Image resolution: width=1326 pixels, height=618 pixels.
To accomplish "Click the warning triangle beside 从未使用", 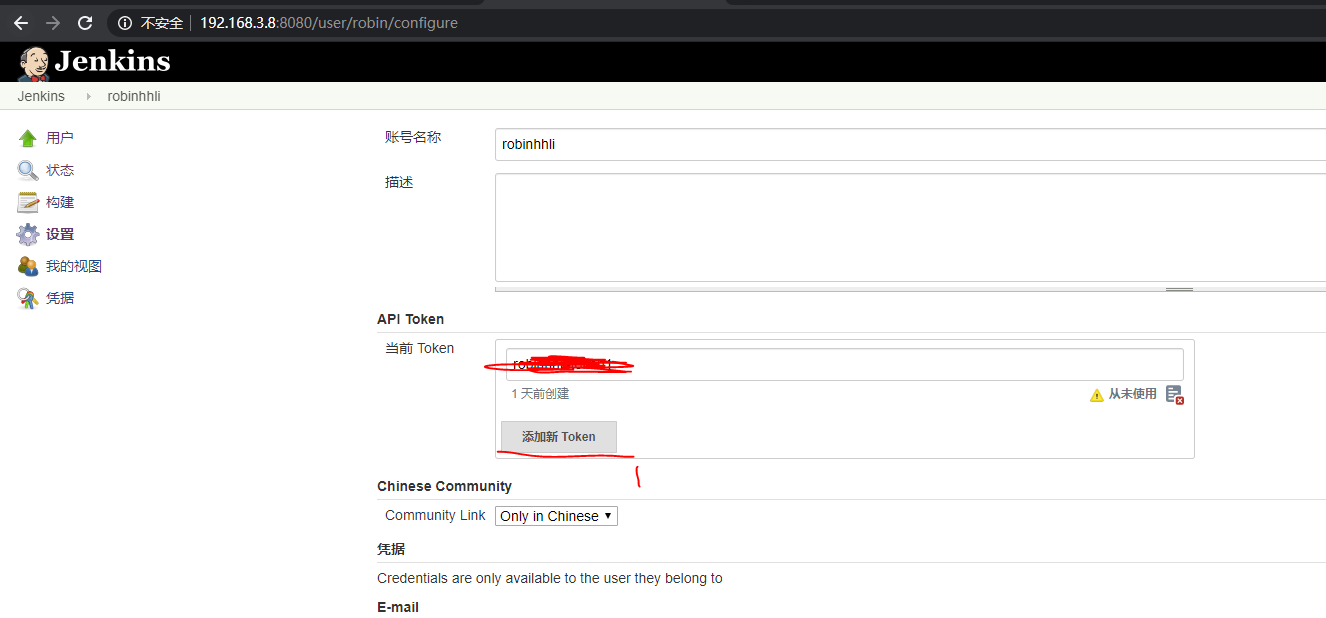I will coord(1096,393).
